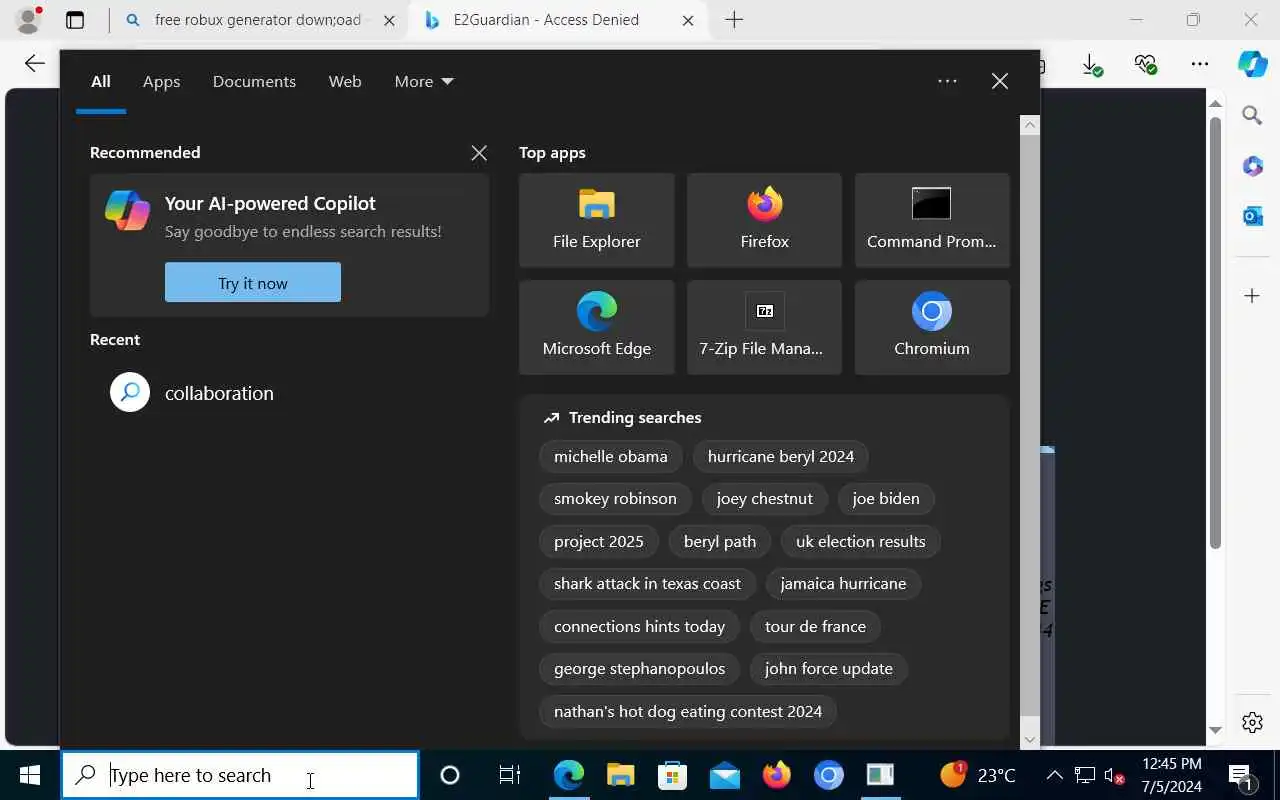Select the All search filter tab
The width and height of the screenshot is (1280, 800).
101,82
